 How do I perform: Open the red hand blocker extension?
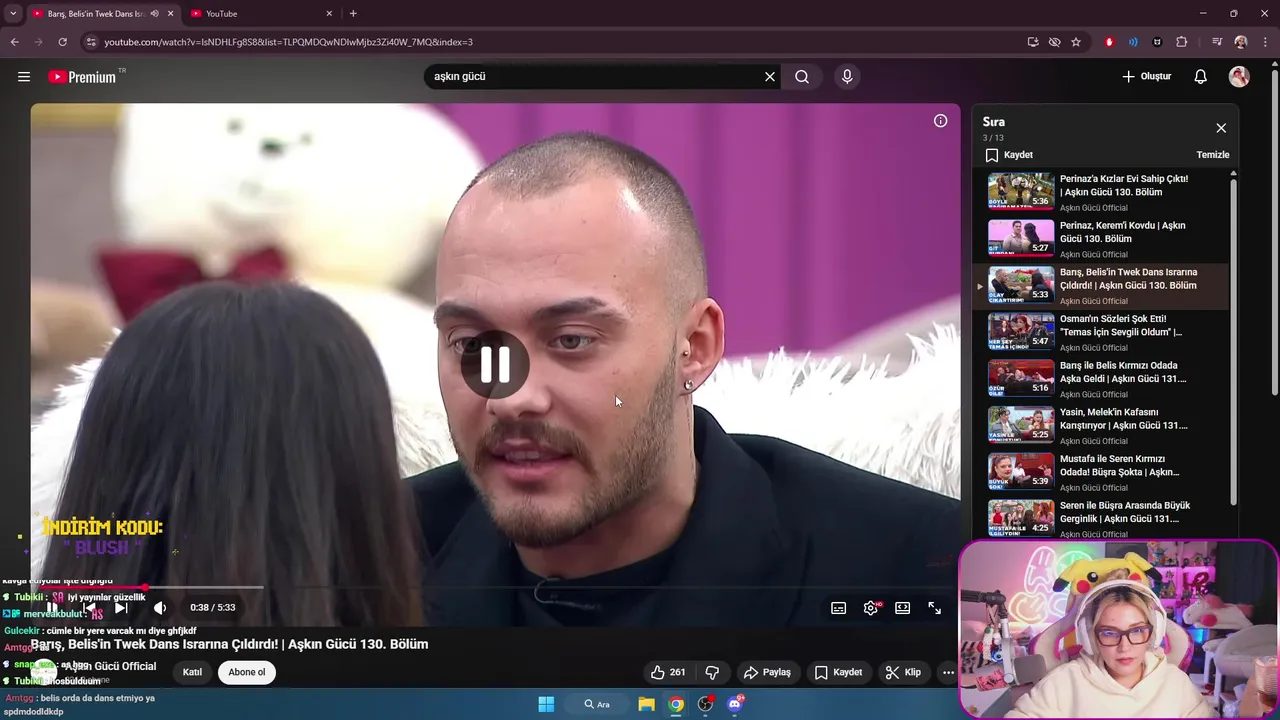pos(1109,42)
